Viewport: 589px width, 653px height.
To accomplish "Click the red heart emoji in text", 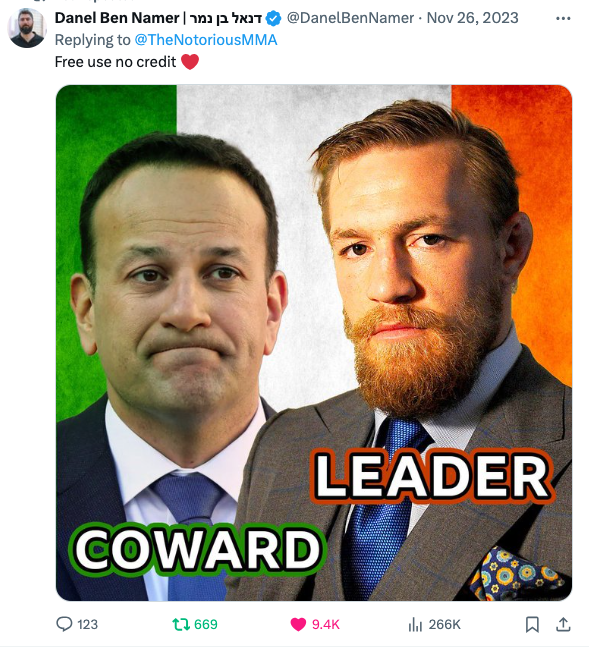I will pyautogui.click(x=190, y=62).
